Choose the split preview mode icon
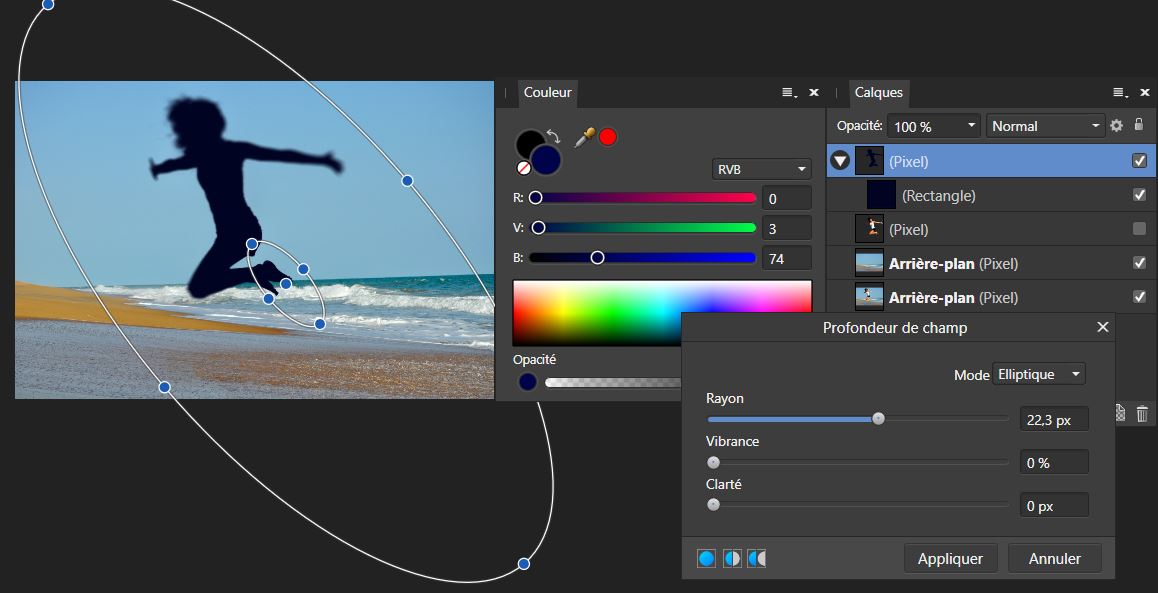The height and width of the screenshot is (593, 1158). pos(731,558)
